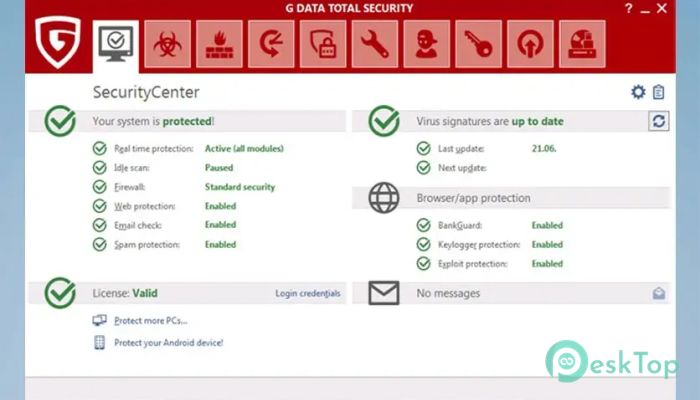This screenshot has height=400, width=700.
Task: Open the Encryption key tab
Action: (478, 44)
